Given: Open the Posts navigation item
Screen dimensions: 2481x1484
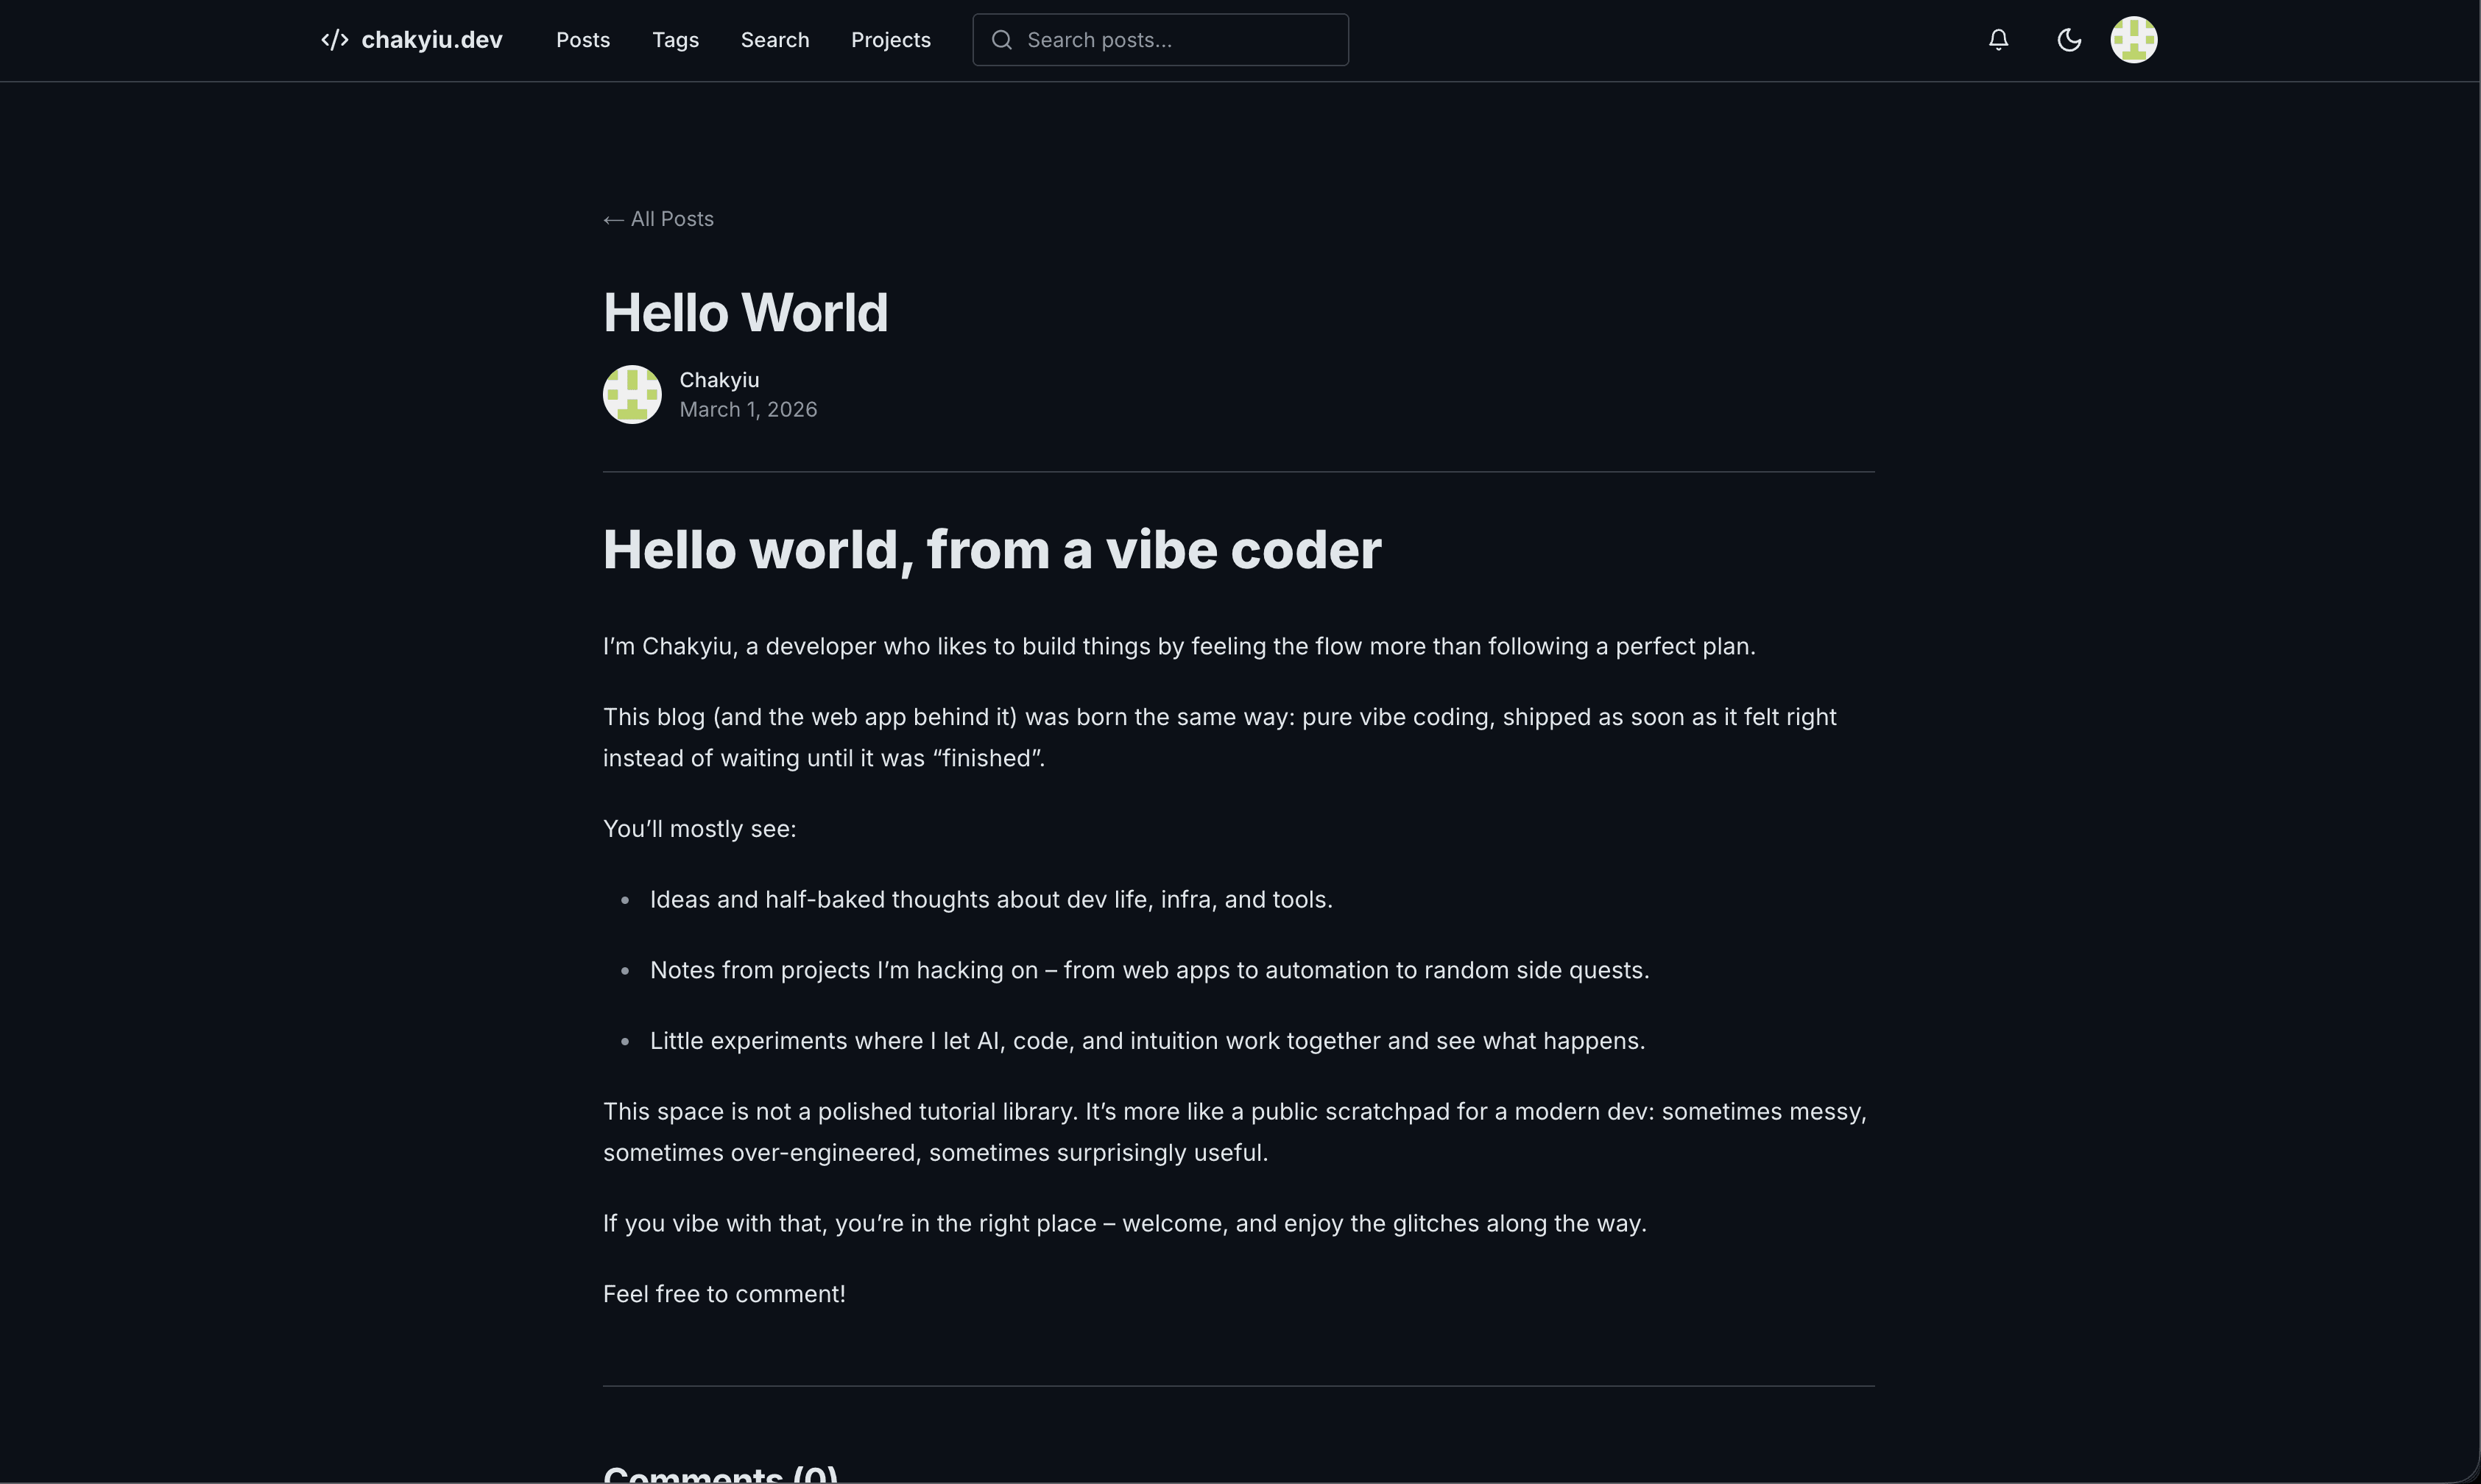Looking at the screenshot, I should [x=583, y=40].
